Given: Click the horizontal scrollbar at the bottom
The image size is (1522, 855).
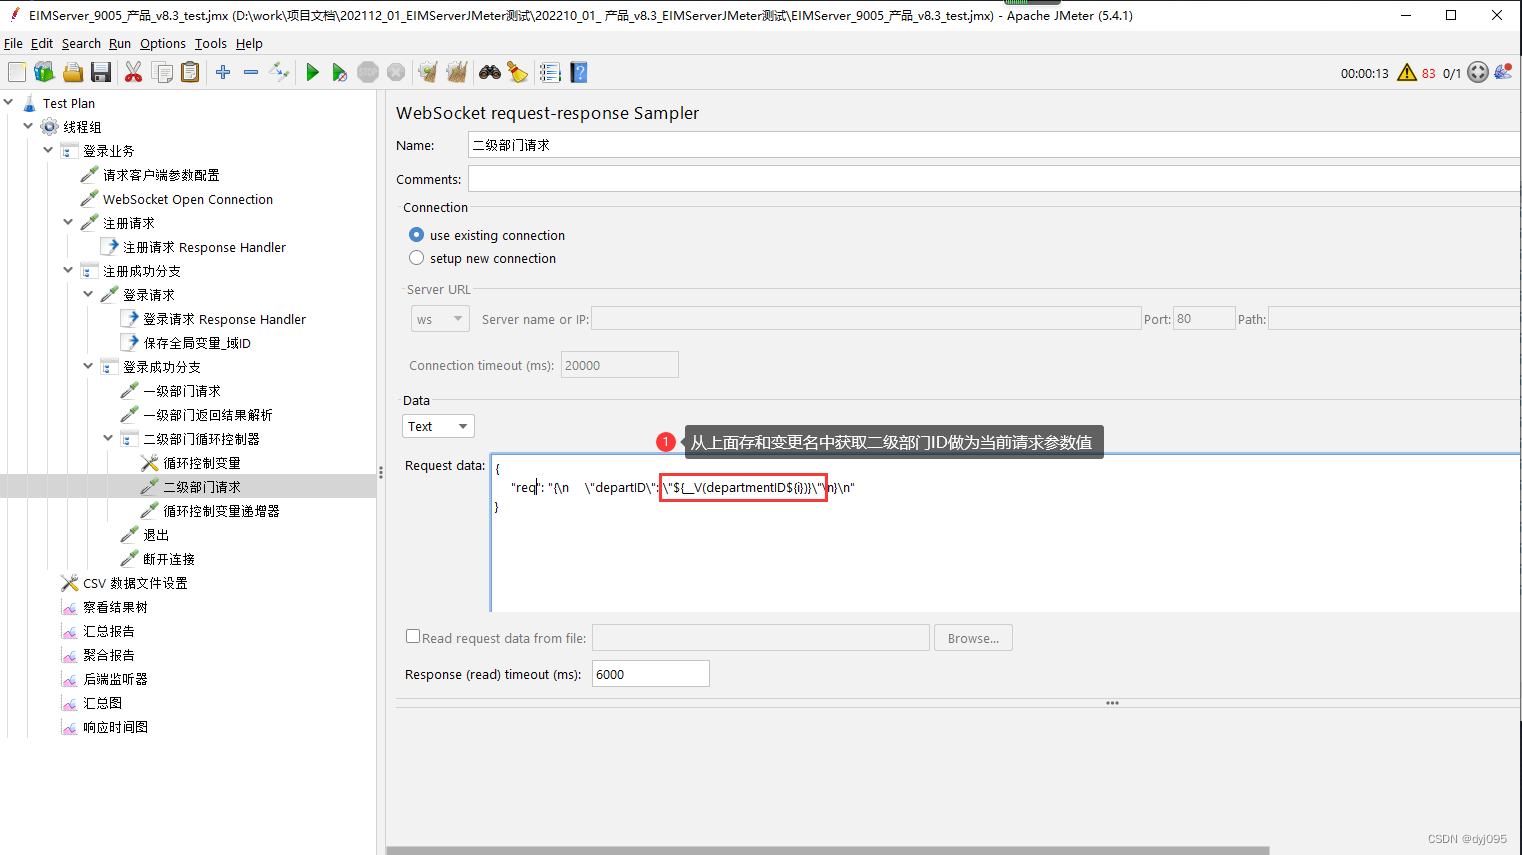Looking at the screenshot, I should pyautogui.click(x=827, y=850).
